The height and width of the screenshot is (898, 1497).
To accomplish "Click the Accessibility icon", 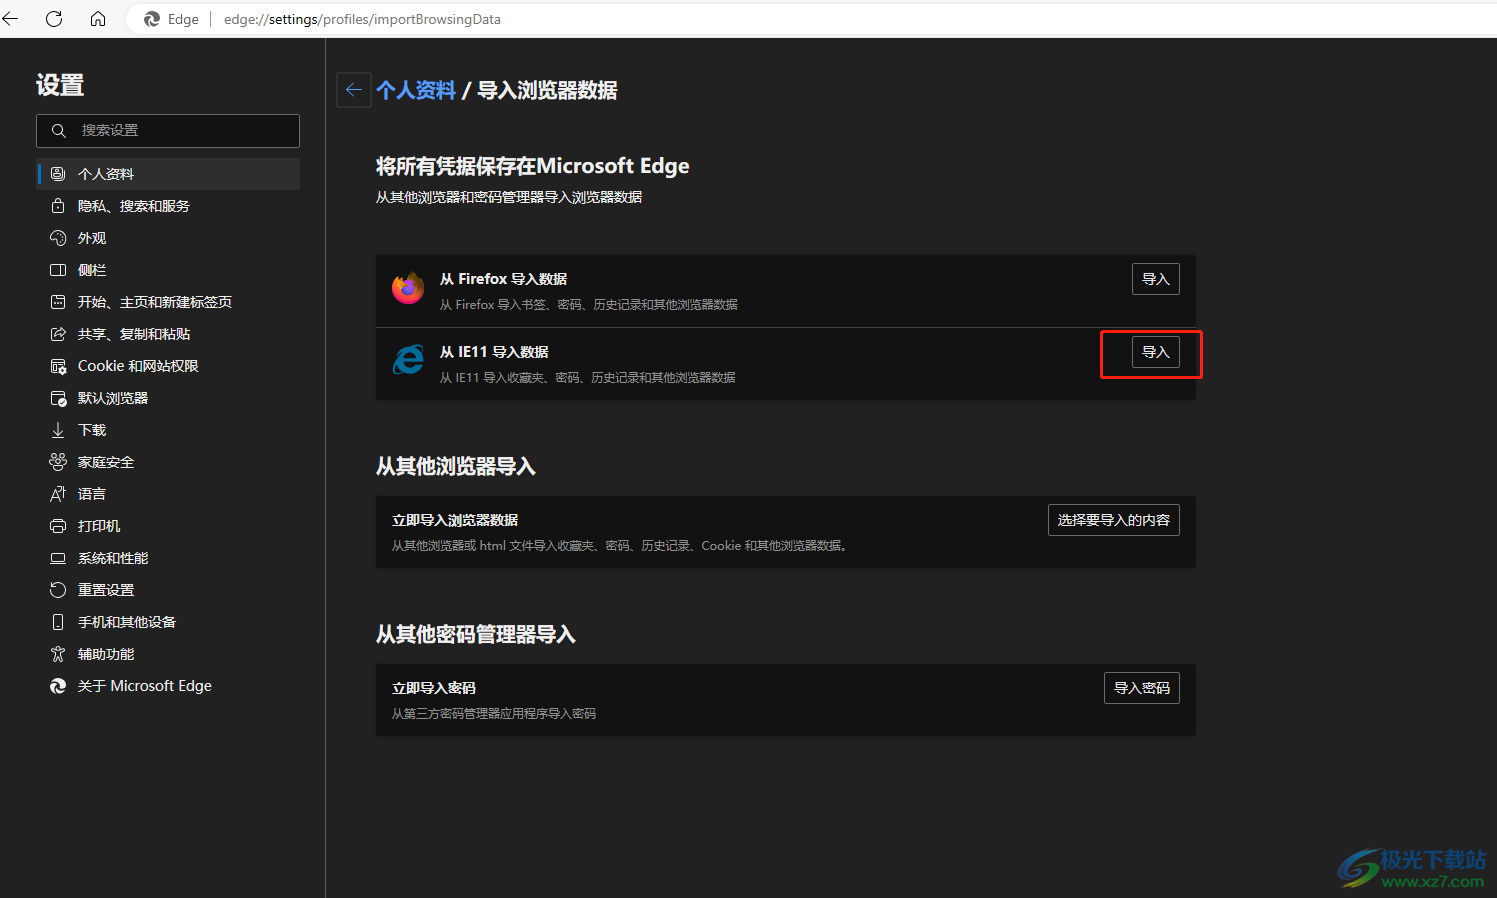I will pyautogui.click(x=58, y=654).
